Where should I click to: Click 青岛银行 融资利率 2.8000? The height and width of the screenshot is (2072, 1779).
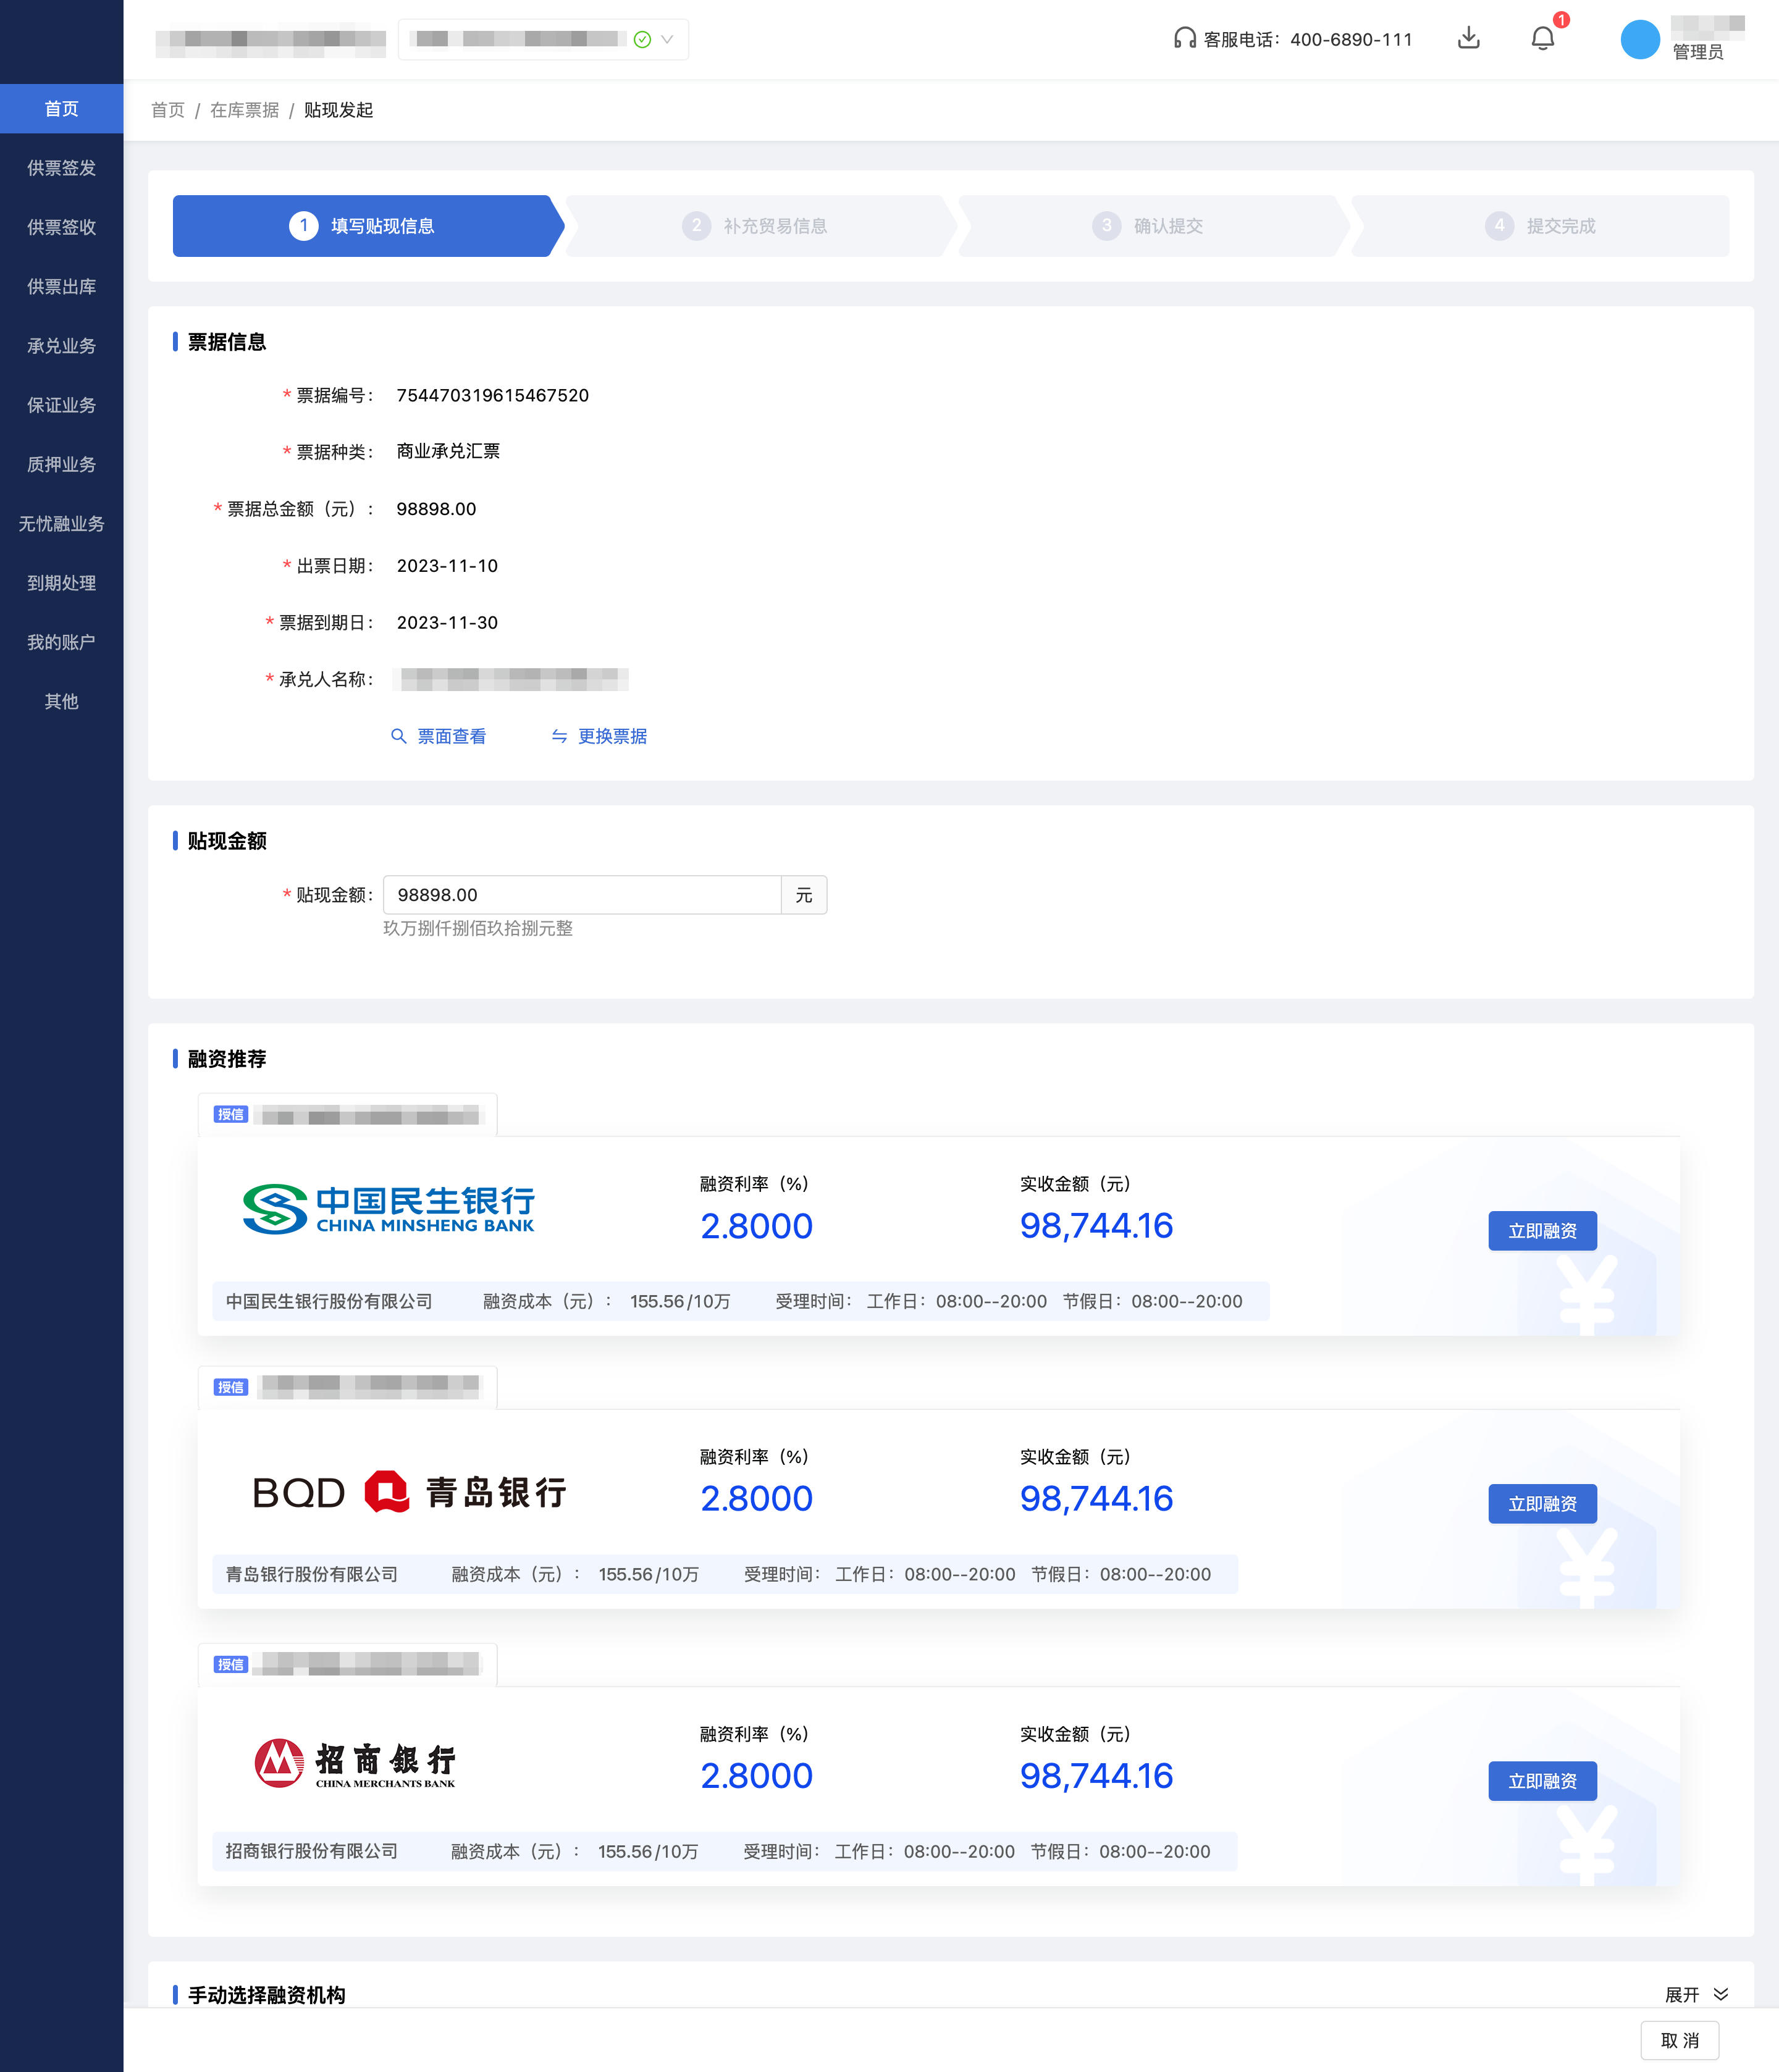(756, 1498)
